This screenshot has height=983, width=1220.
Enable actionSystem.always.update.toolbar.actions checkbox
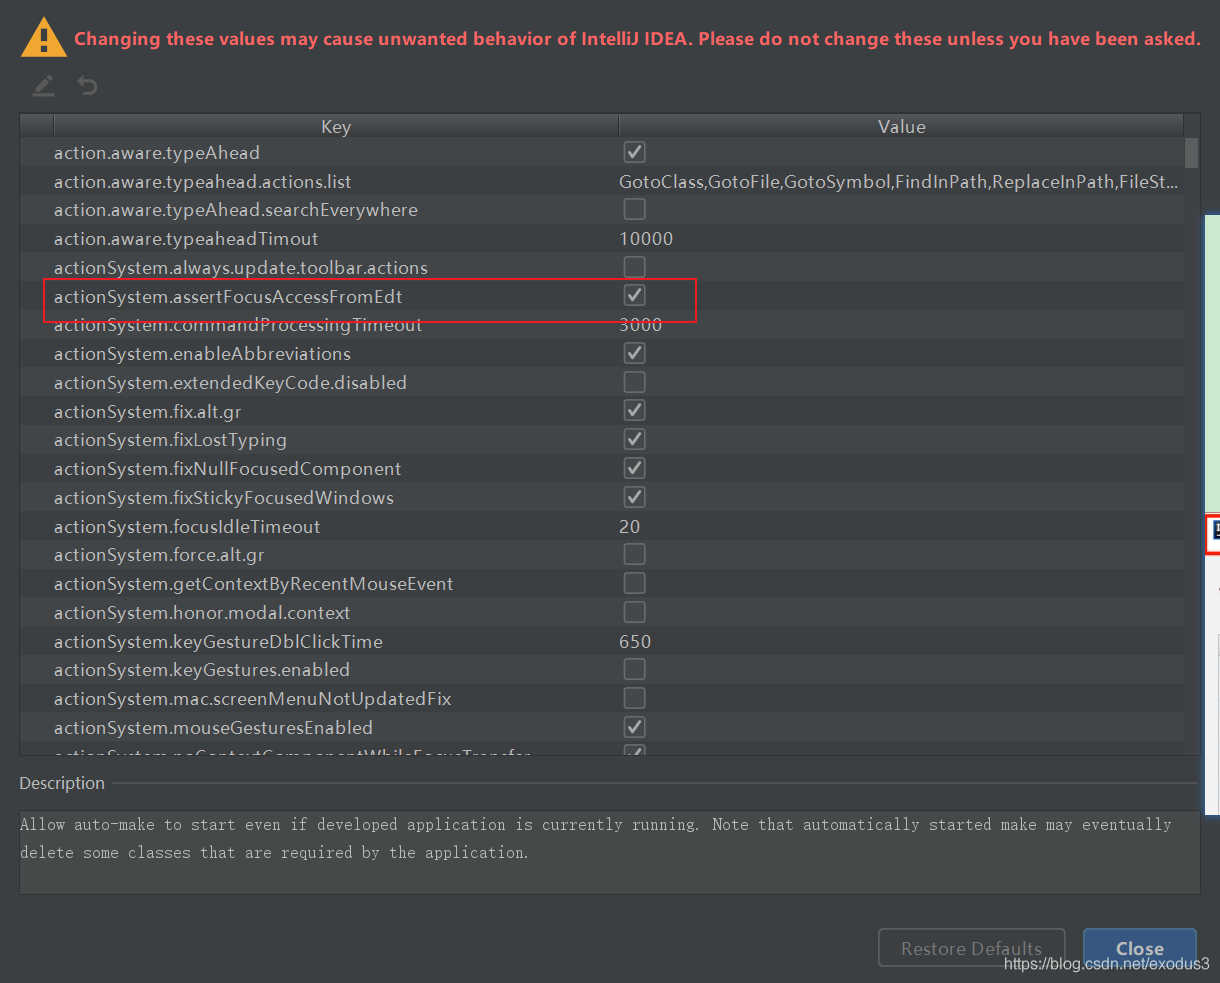[x=634, y=267]
